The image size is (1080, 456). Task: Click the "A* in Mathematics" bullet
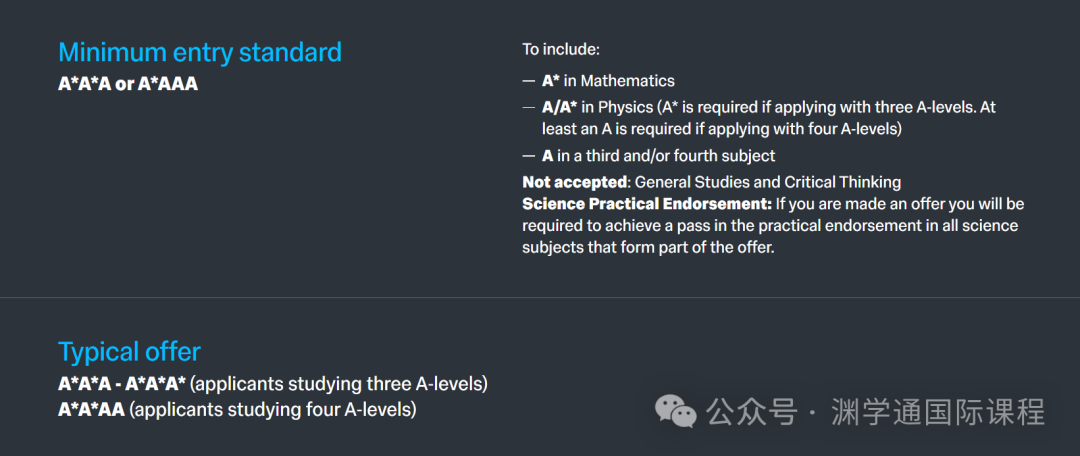pyautogui.click(x=608, y=81)
